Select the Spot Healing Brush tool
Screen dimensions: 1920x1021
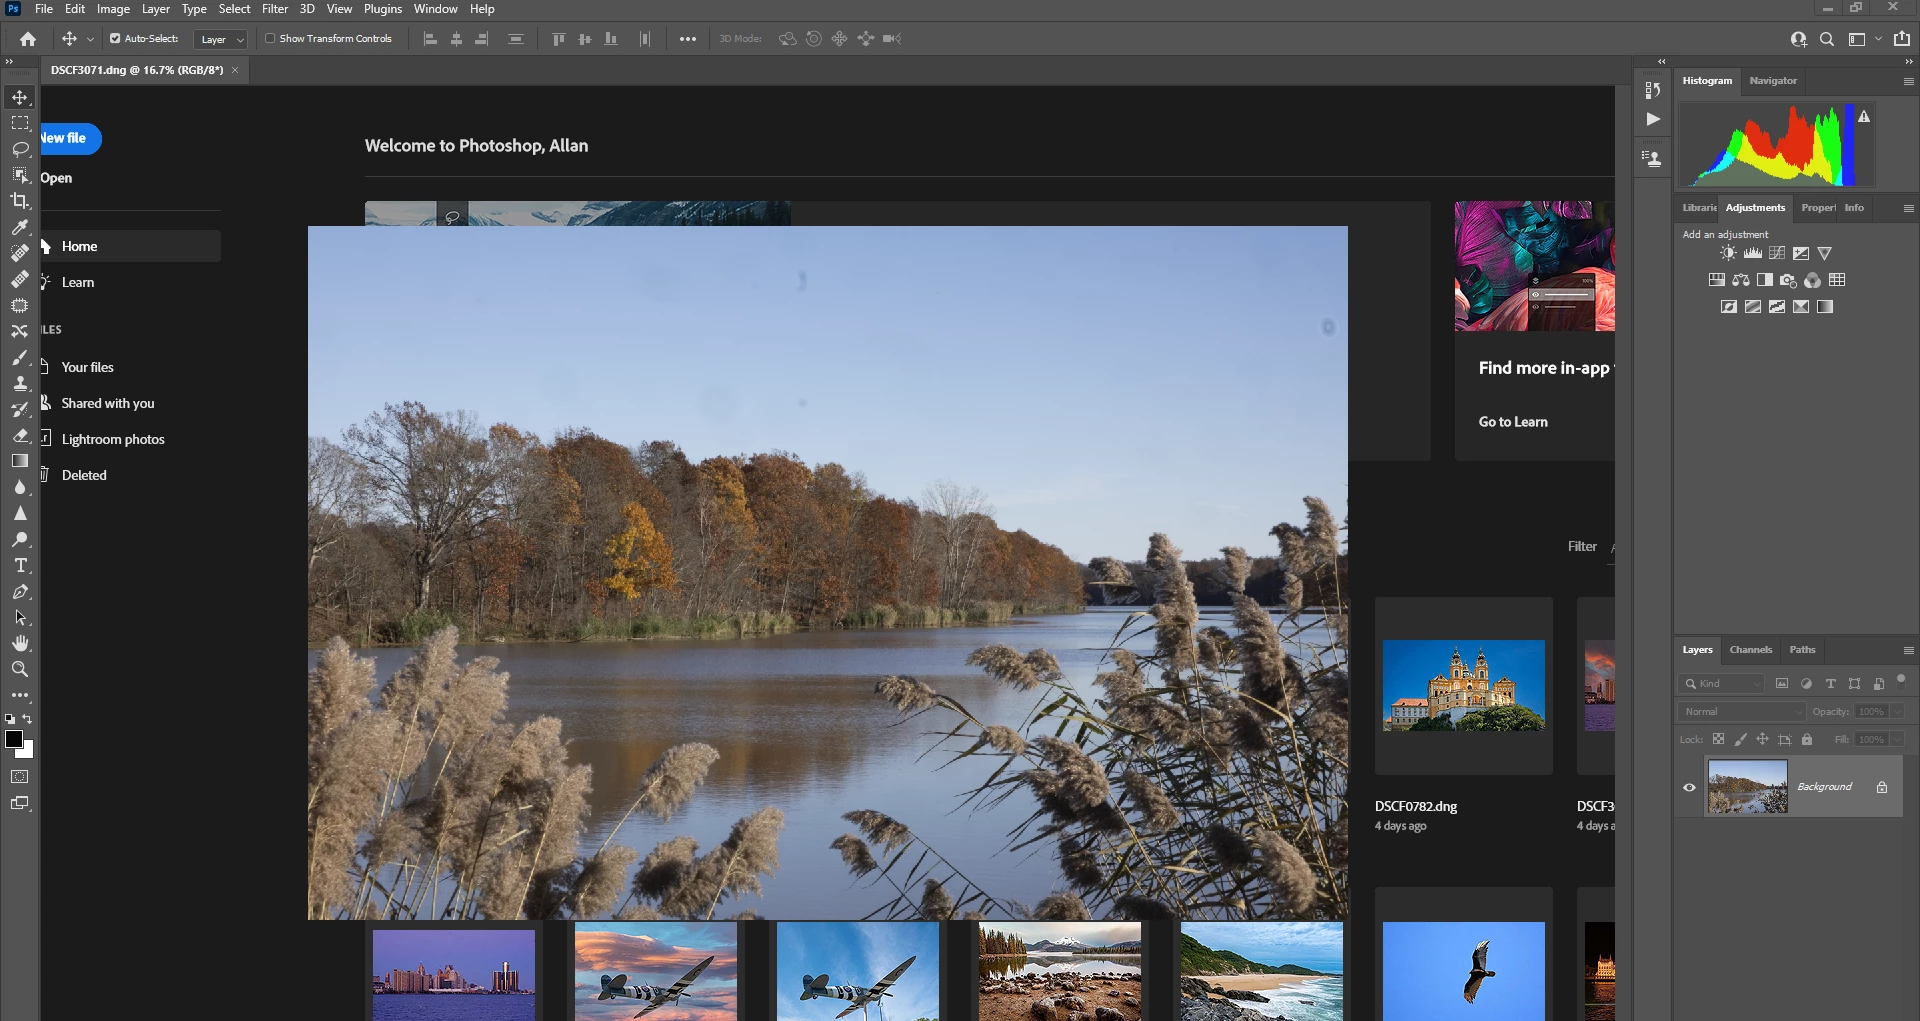point(20,253)
